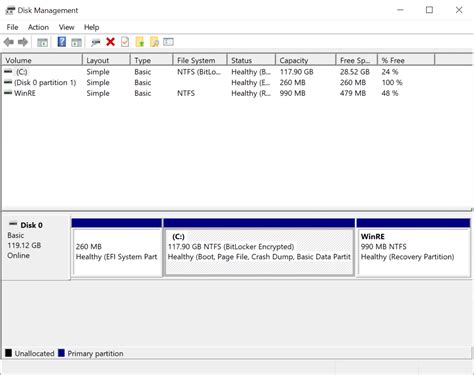Click the Back arrow toolbar icon
Image resolution: width=474 pixels, height=375 pixels.
click(x=9, y=42)
